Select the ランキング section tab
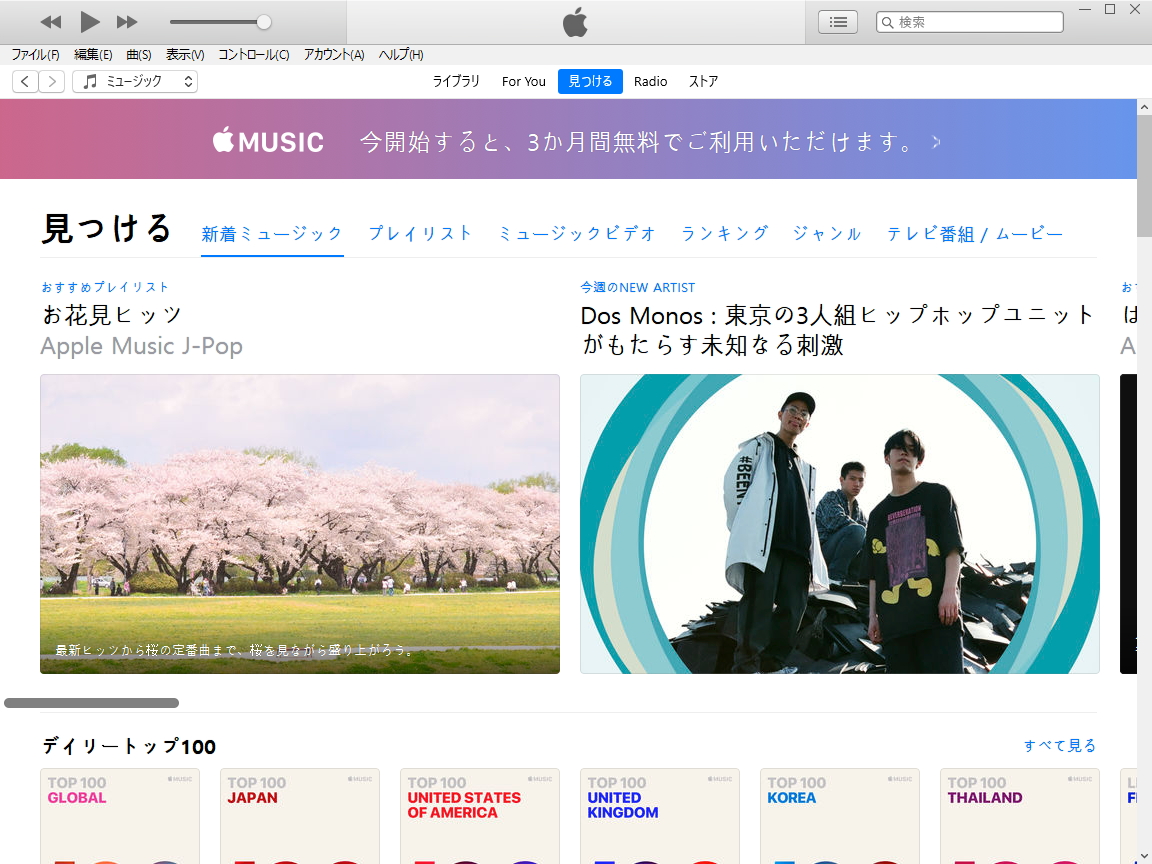The image size is (1152, 864). click(x=724, y=232)
